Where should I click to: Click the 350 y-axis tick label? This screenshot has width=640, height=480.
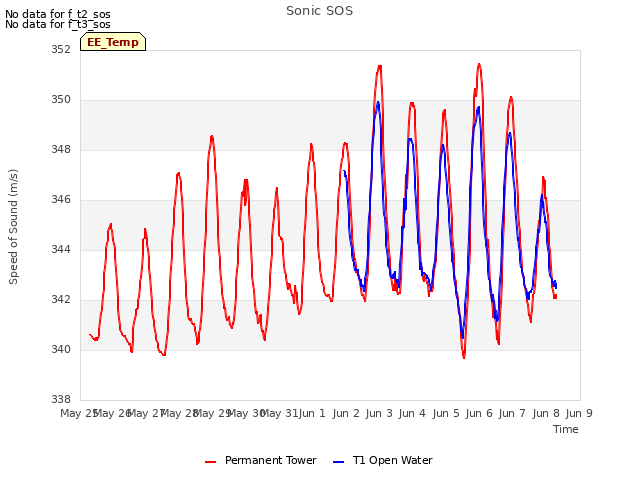61,100
